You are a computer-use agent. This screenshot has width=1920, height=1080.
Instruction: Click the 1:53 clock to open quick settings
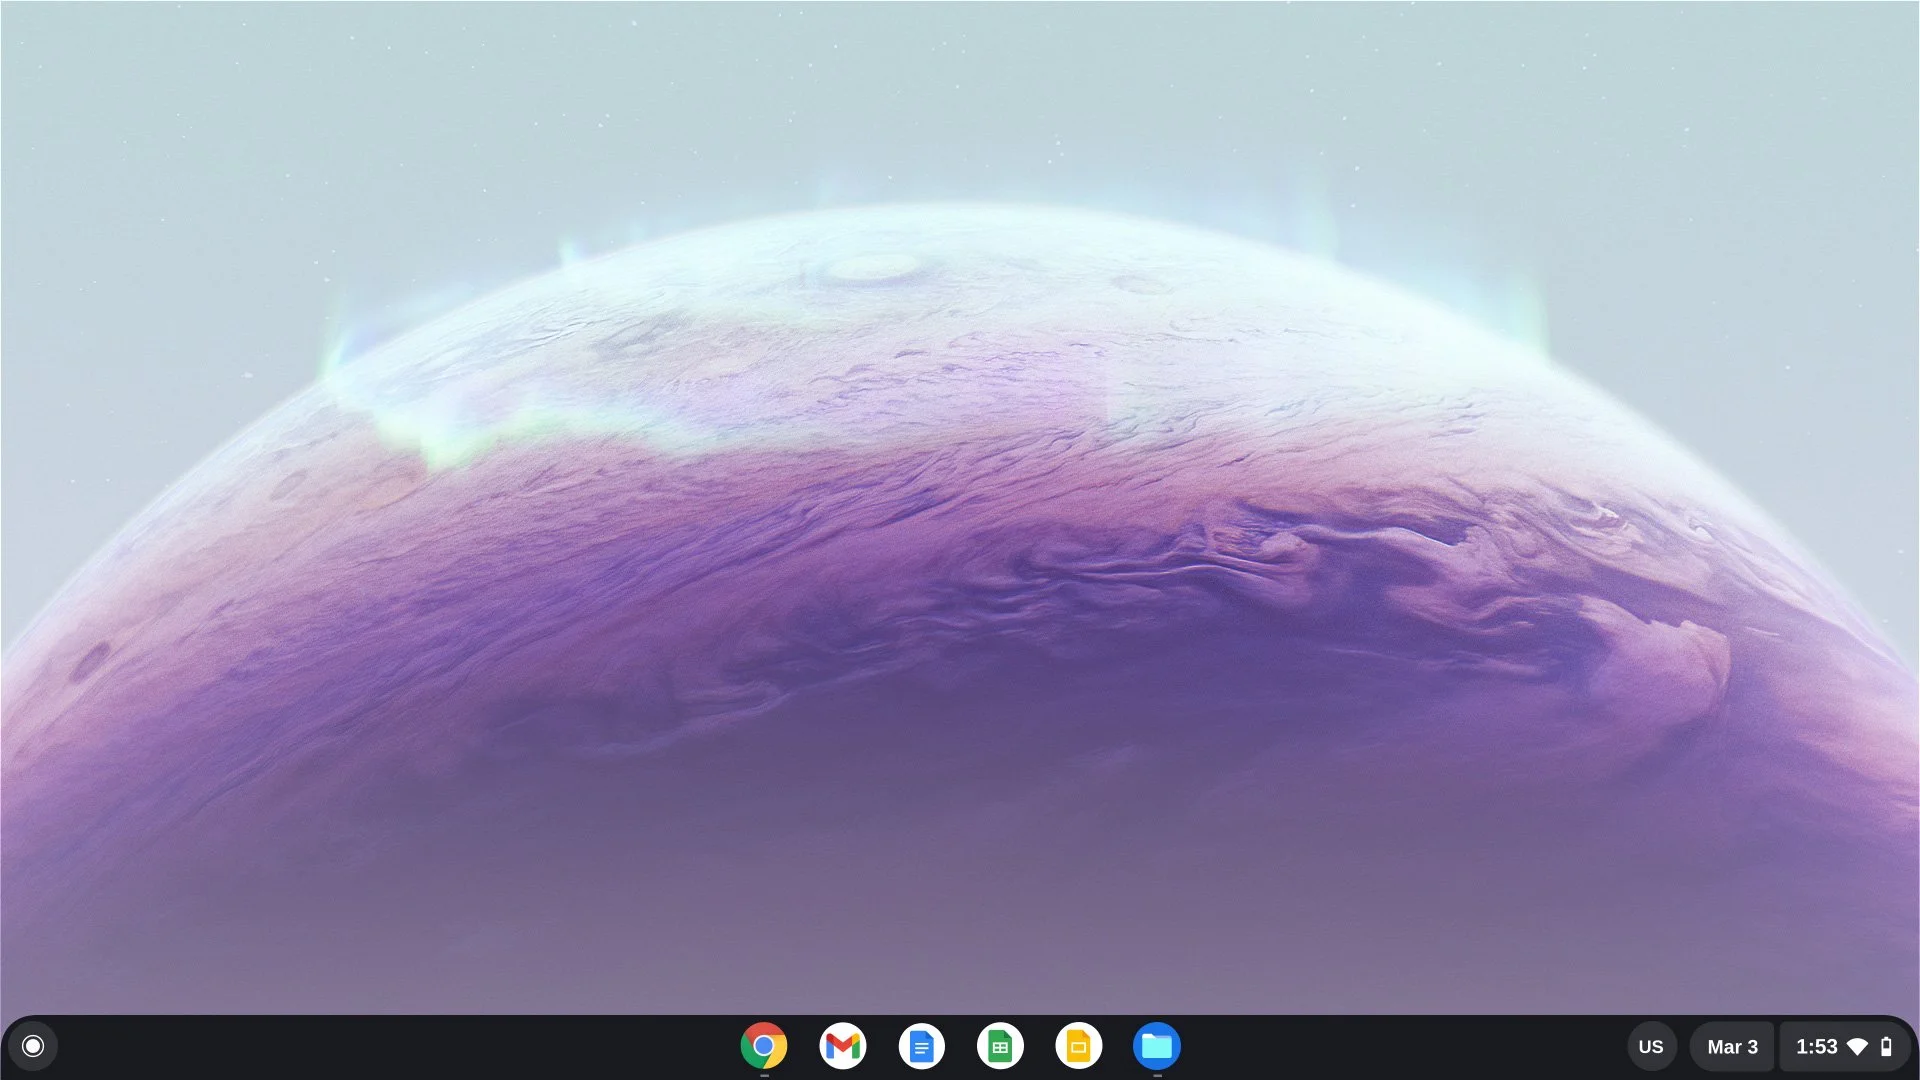coord(1815,1046)
